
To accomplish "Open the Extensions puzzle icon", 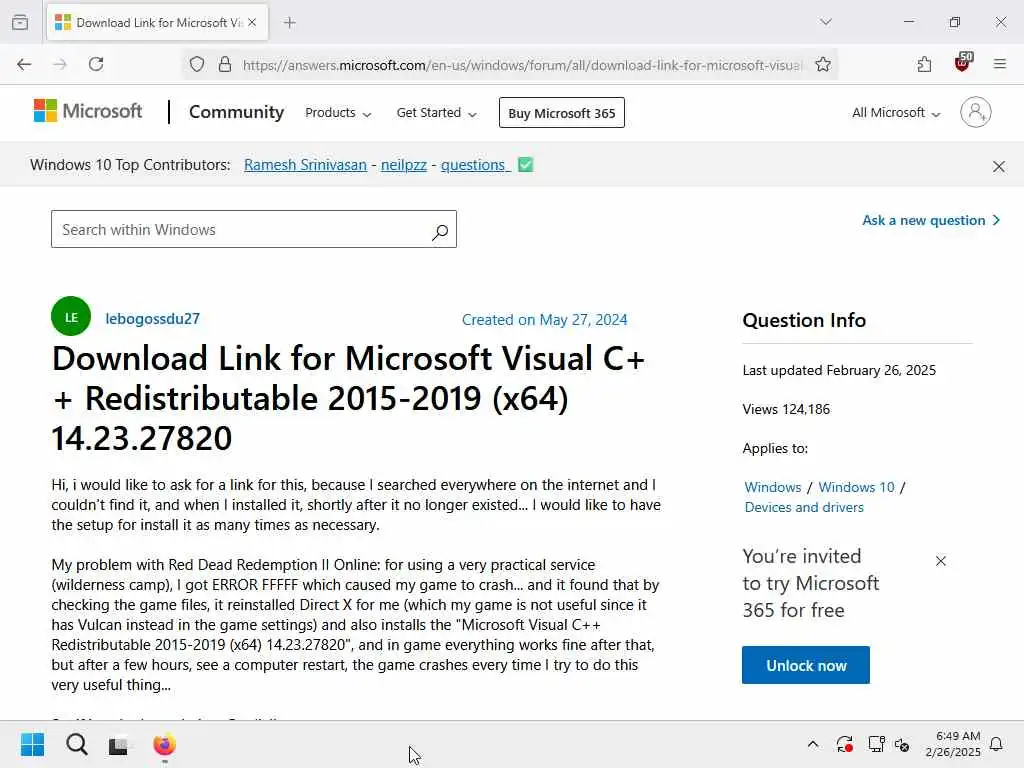I will [x=924, y=64].
